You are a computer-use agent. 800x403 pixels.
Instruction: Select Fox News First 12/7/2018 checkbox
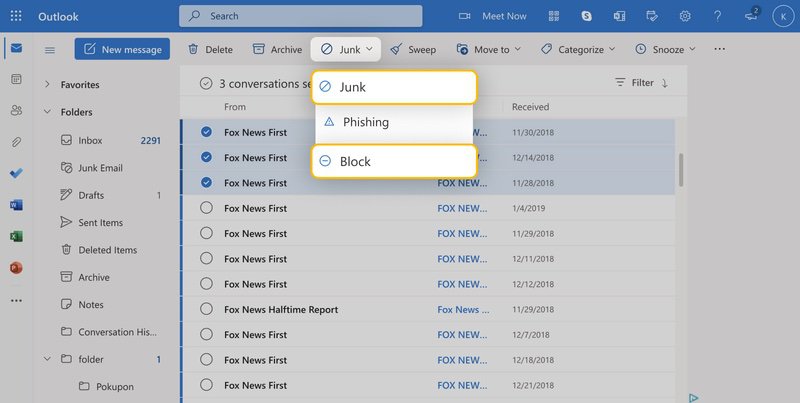(206, 335)
